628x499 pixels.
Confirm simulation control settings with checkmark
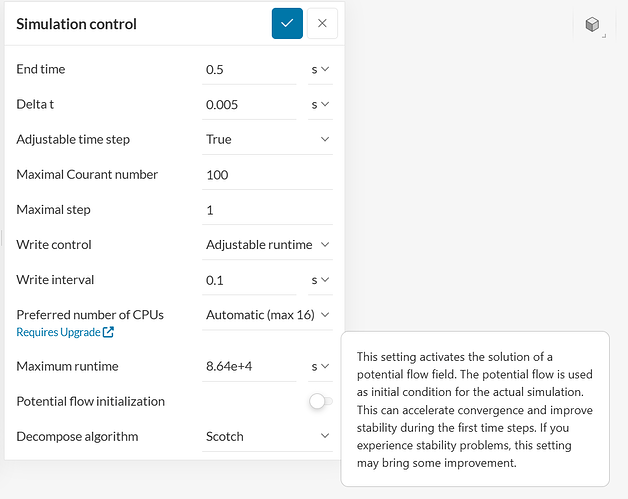(x=287, y=23)
